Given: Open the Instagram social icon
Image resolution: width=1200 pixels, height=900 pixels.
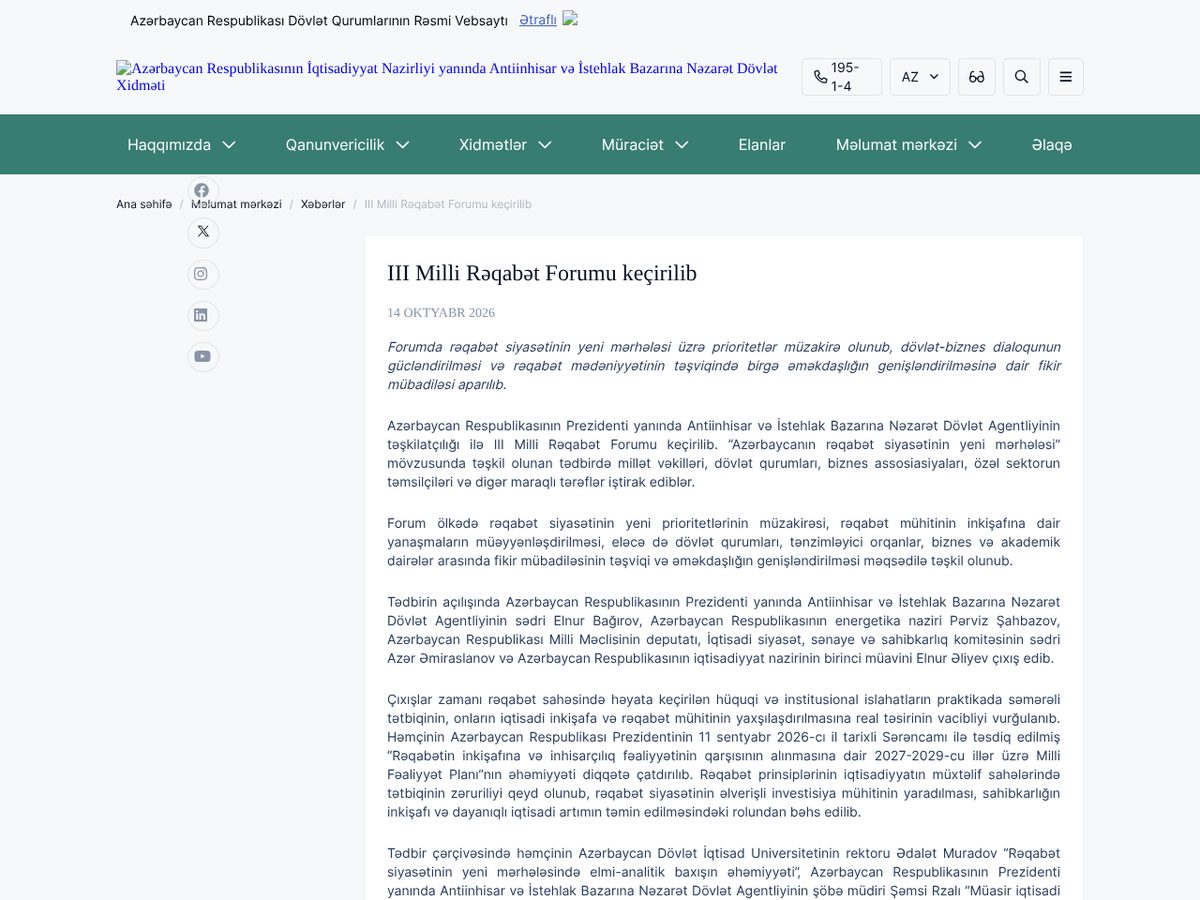Looking at the screenshot, I should tap(203, 274).
